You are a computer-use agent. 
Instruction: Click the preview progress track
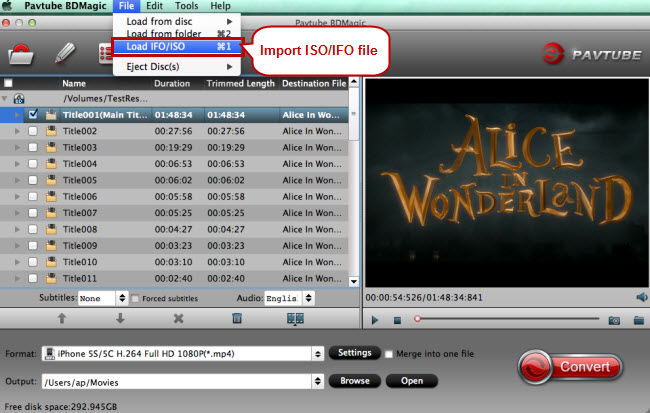508,319
